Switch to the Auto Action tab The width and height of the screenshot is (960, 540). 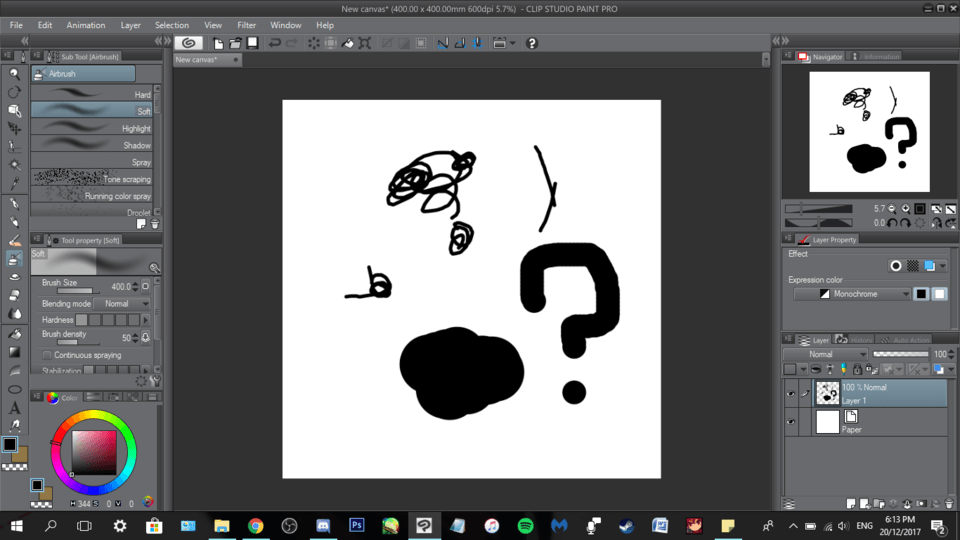tap(904, 340)
